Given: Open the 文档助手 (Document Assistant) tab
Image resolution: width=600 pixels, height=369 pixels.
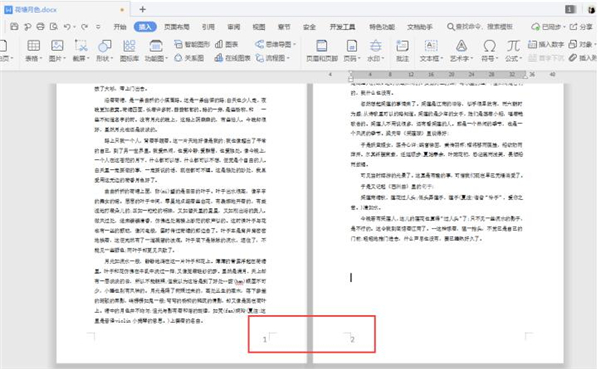Looking at the screenshot, I should [420, 27].
